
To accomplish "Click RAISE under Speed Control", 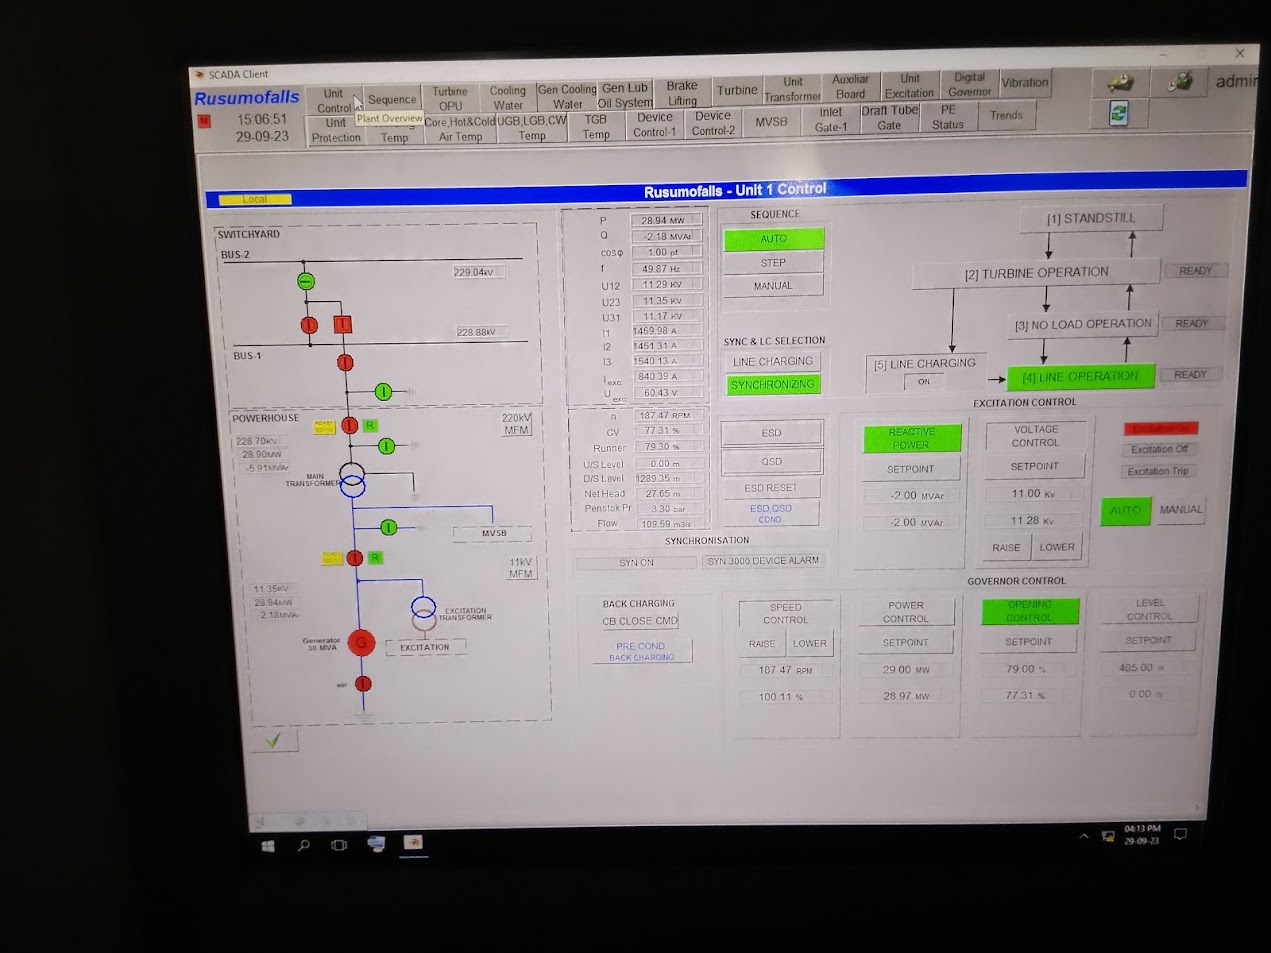I will click(x=762, y=644).
